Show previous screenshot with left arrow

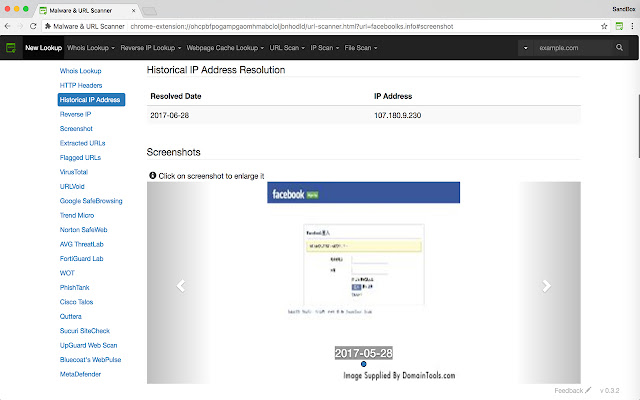(x=181, y=286)
